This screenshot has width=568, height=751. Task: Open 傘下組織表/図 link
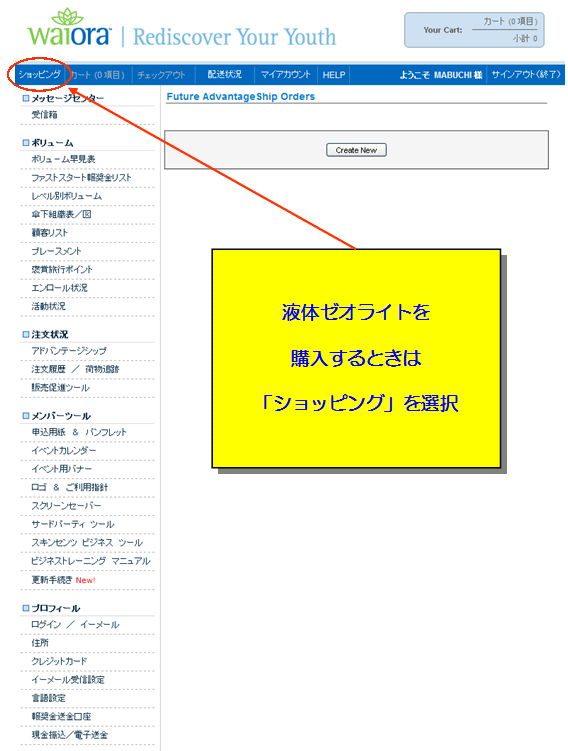pos(61,214)
